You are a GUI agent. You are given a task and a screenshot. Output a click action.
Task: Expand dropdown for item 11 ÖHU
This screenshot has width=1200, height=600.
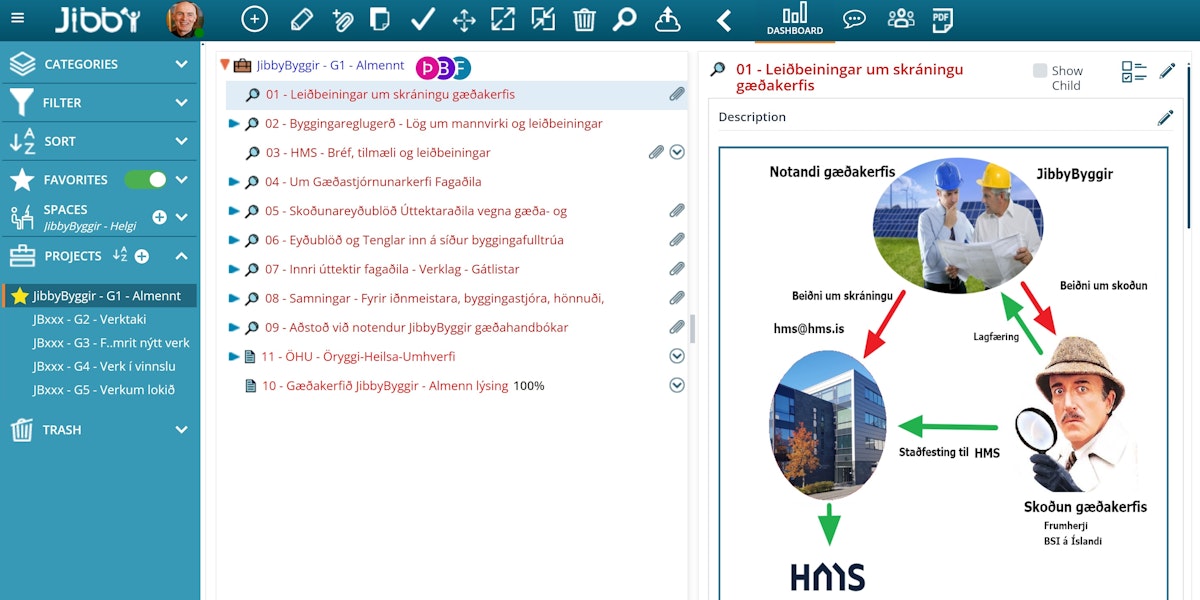click(677, 356)
